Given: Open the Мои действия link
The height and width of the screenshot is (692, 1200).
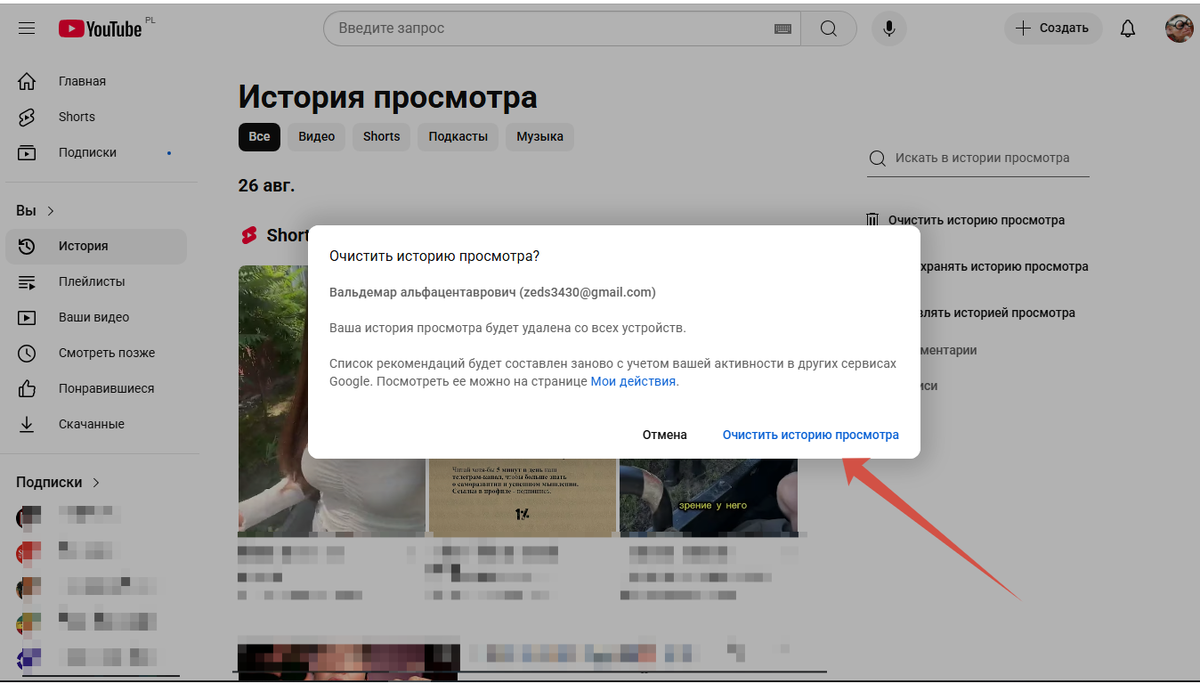Looking at the screenshot, I should pos(634,382).
